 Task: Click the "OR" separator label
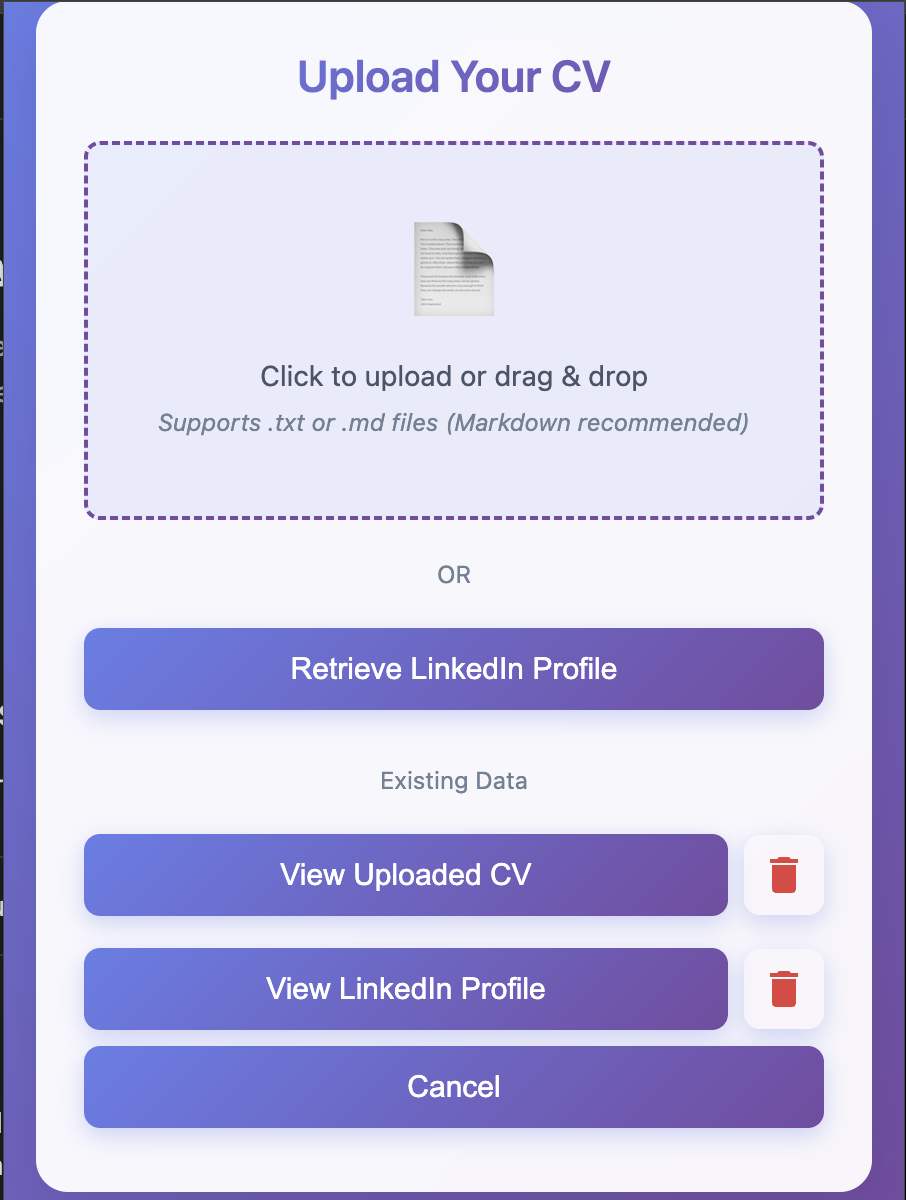[x=454, y=575]
